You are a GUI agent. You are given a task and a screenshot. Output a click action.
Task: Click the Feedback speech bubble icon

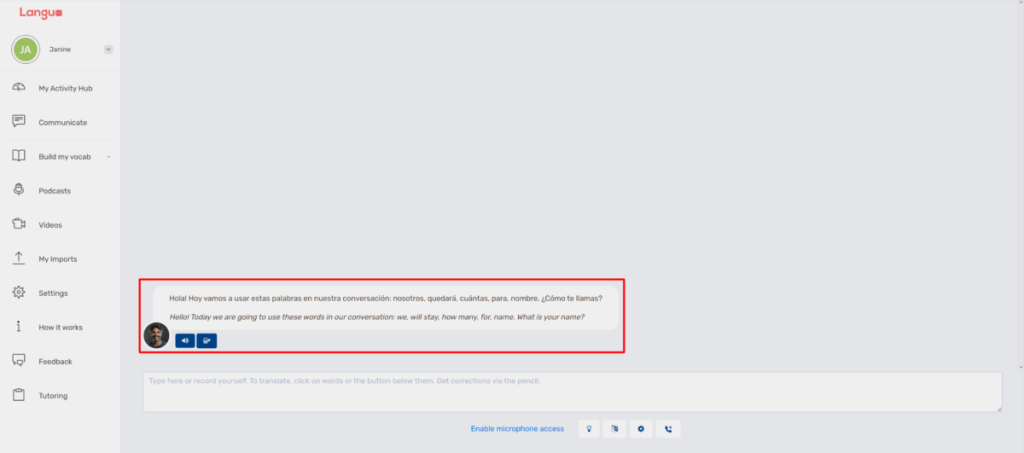19,360
